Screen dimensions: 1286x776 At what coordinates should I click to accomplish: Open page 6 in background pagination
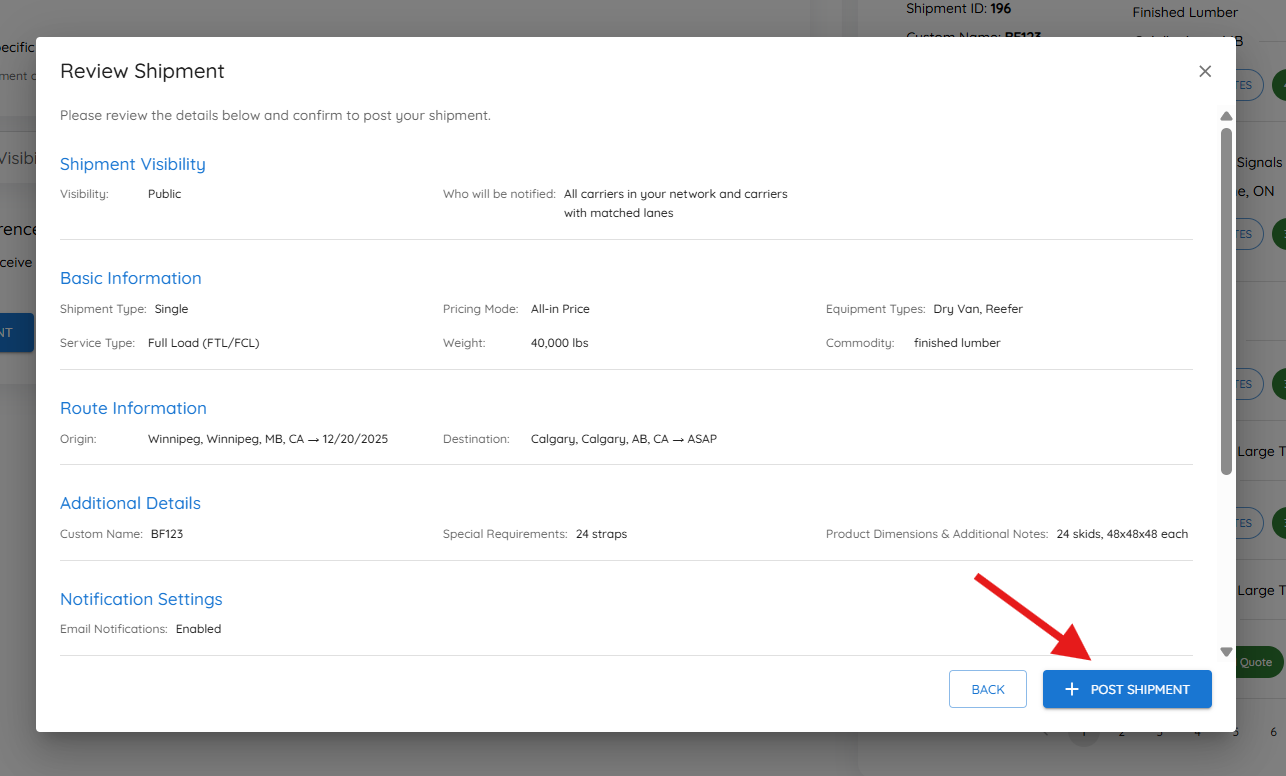pyautogui.click(x=1273, y=732)
